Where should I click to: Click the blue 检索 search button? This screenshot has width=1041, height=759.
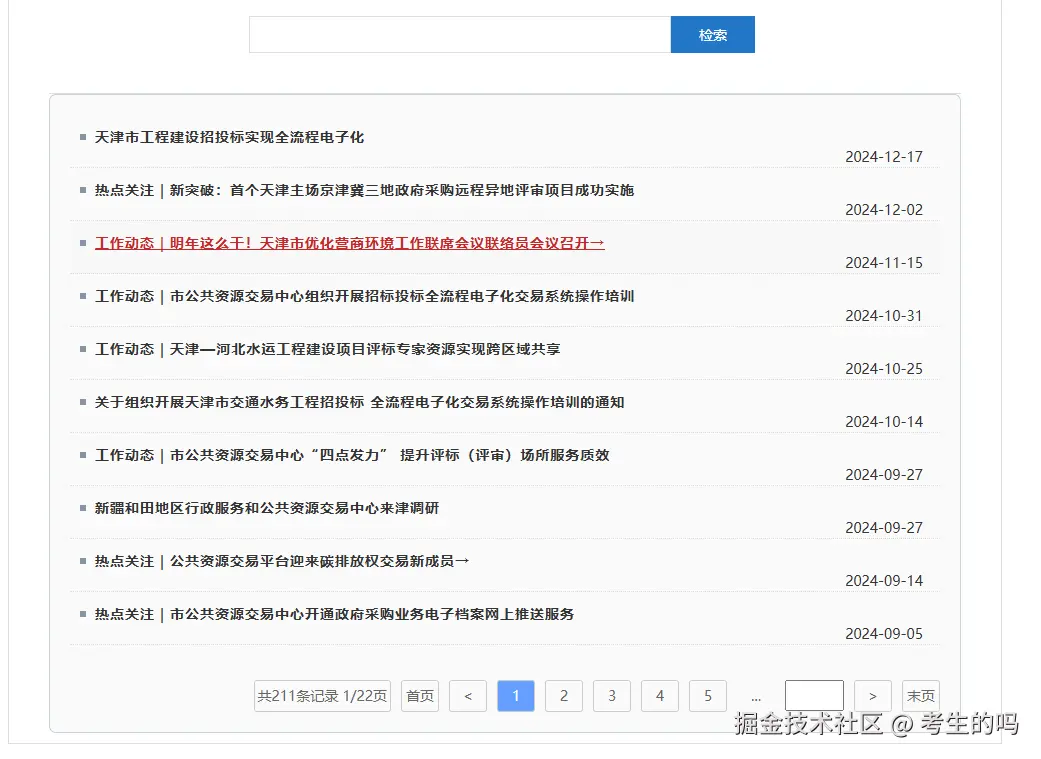pos(712,35)
